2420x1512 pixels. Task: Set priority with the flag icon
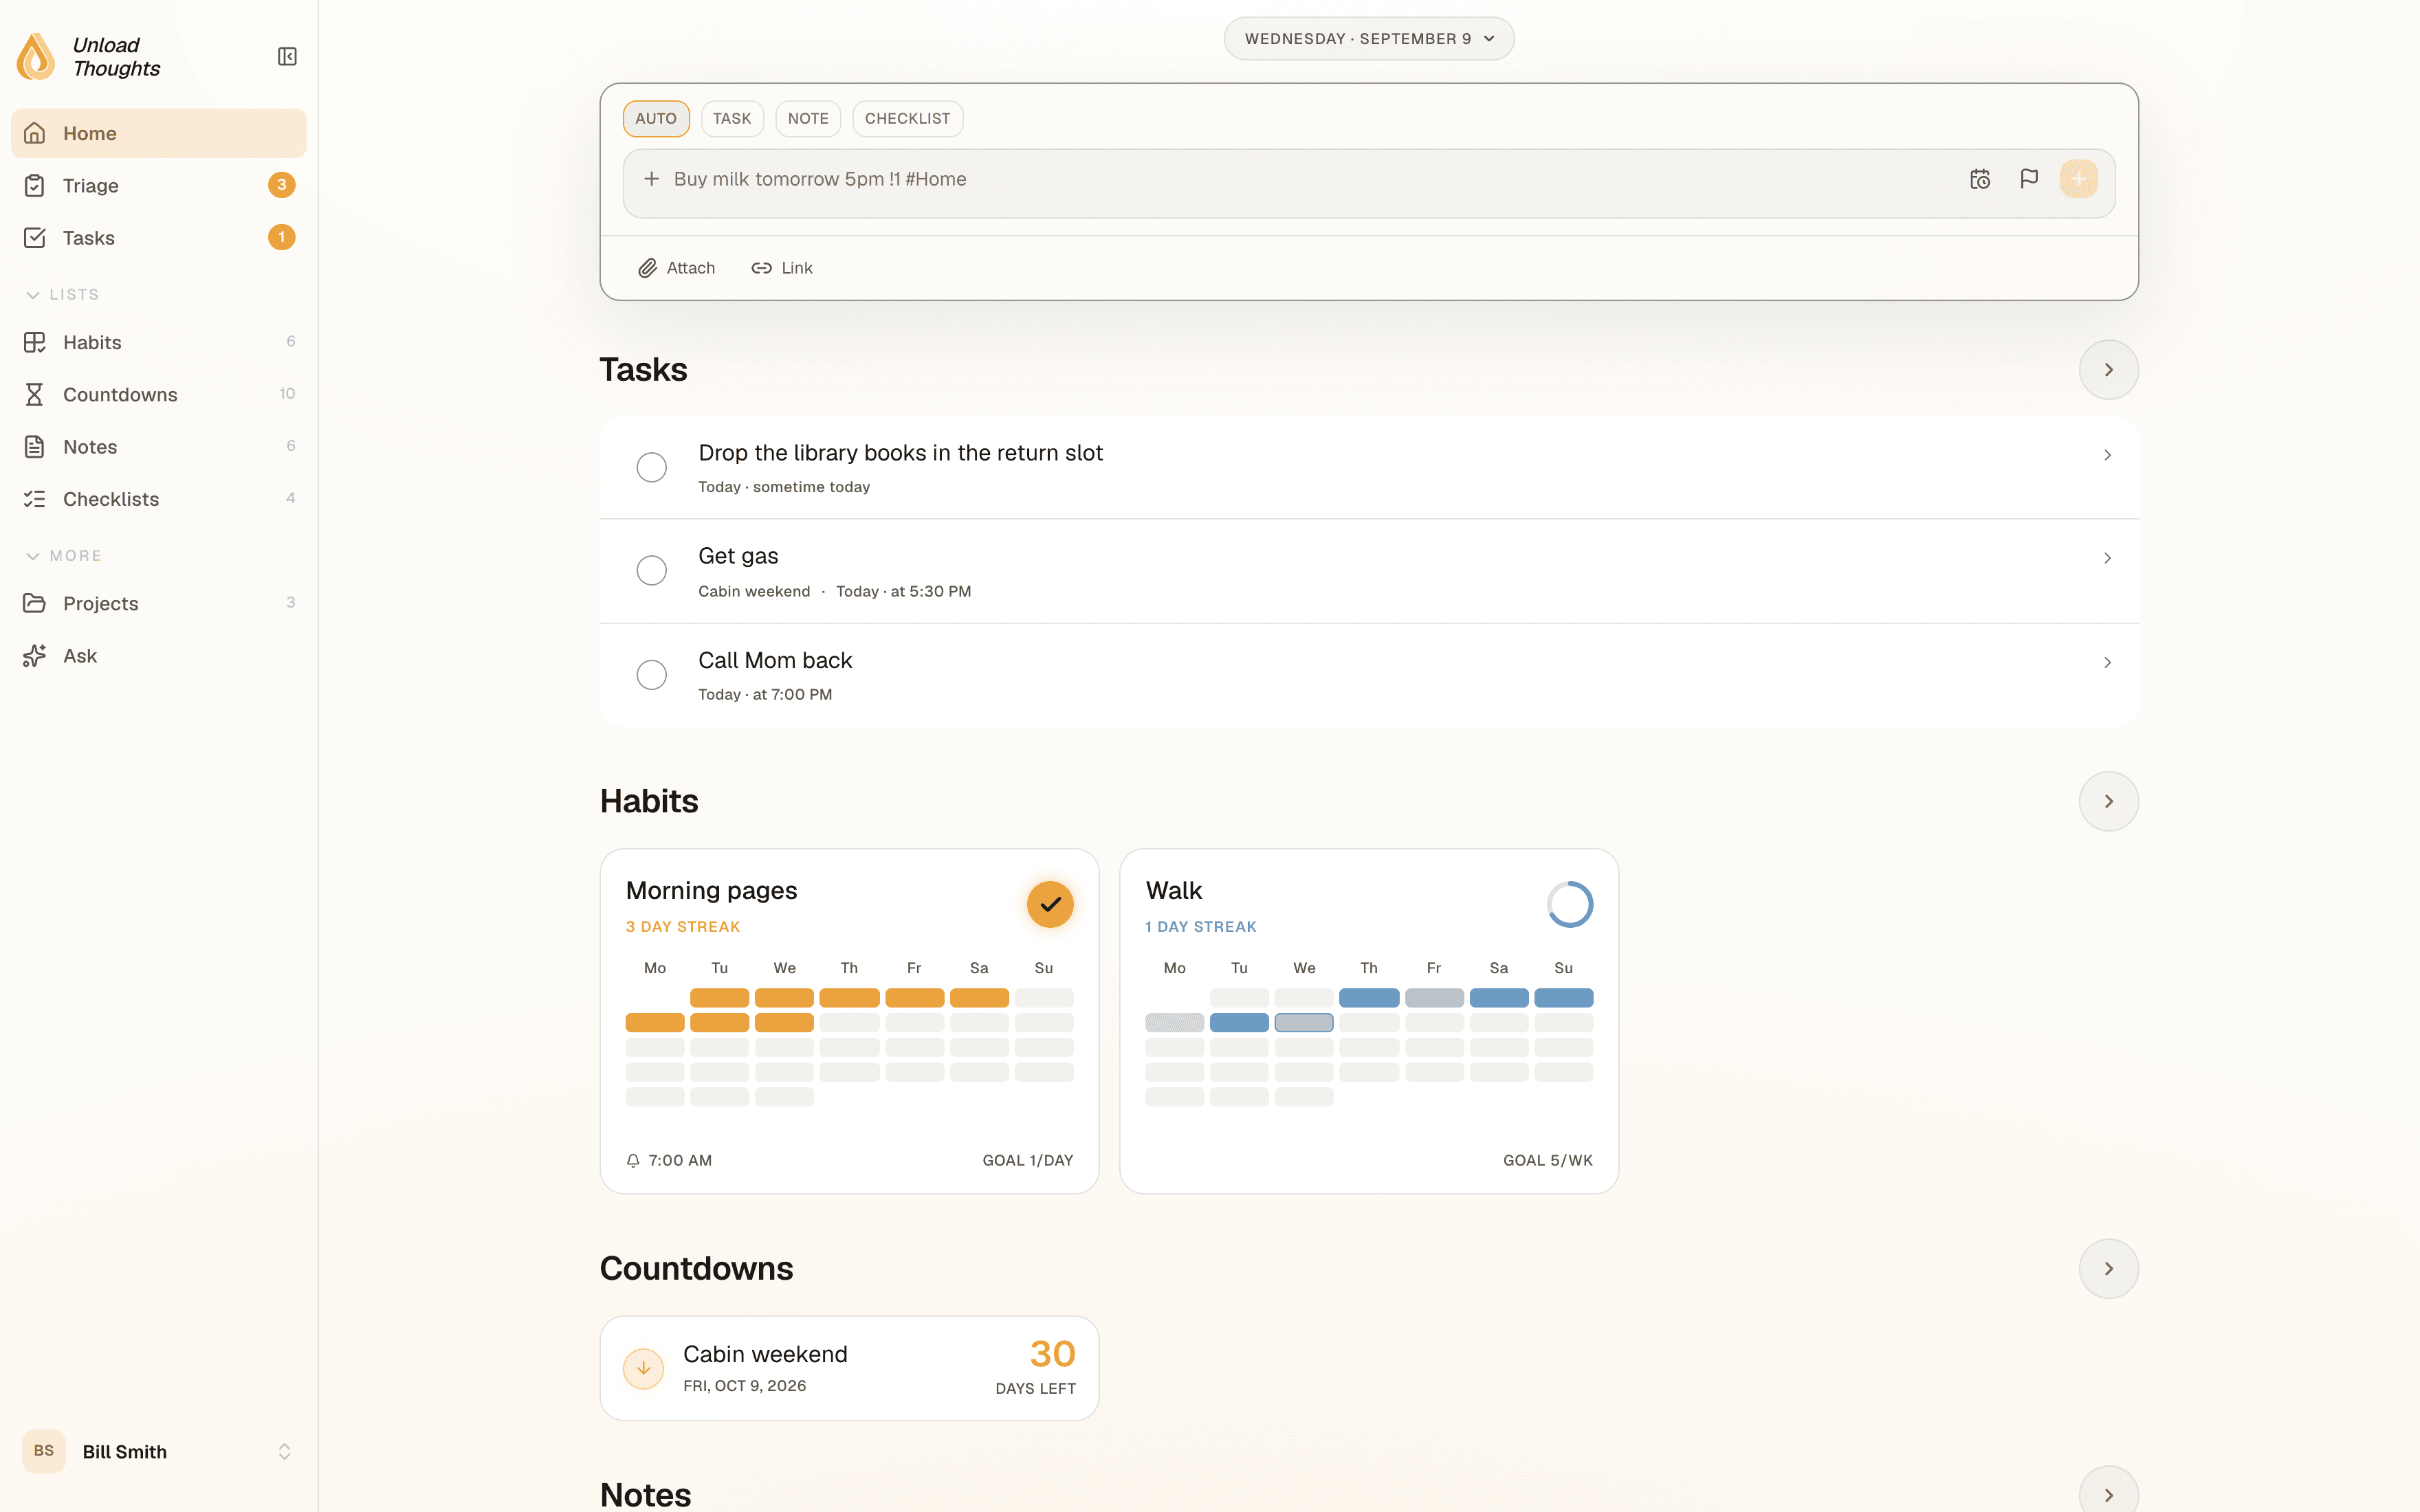click(x=2029, y=179)
